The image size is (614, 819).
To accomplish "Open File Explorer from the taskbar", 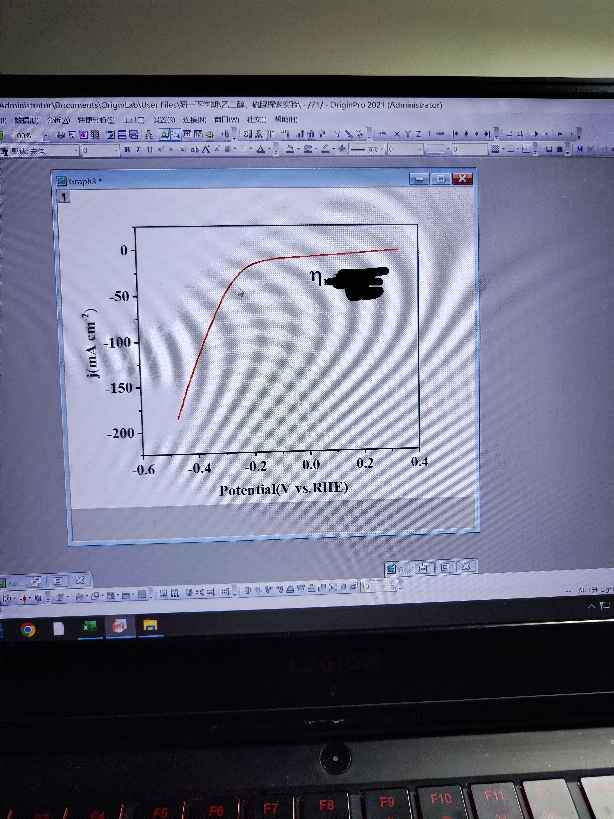I will (x=150, y=628).
